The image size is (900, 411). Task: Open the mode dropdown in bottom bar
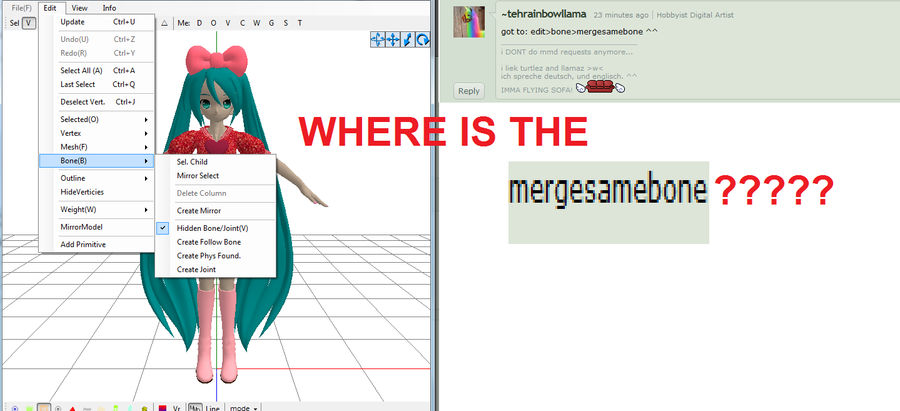(243, 408)
